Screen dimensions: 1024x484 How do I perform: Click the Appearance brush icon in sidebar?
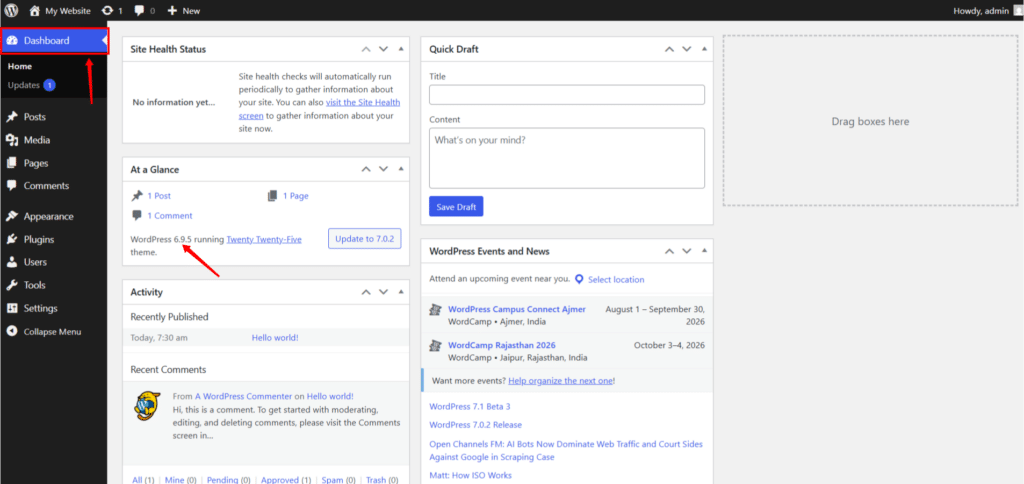tap(11, 216)
